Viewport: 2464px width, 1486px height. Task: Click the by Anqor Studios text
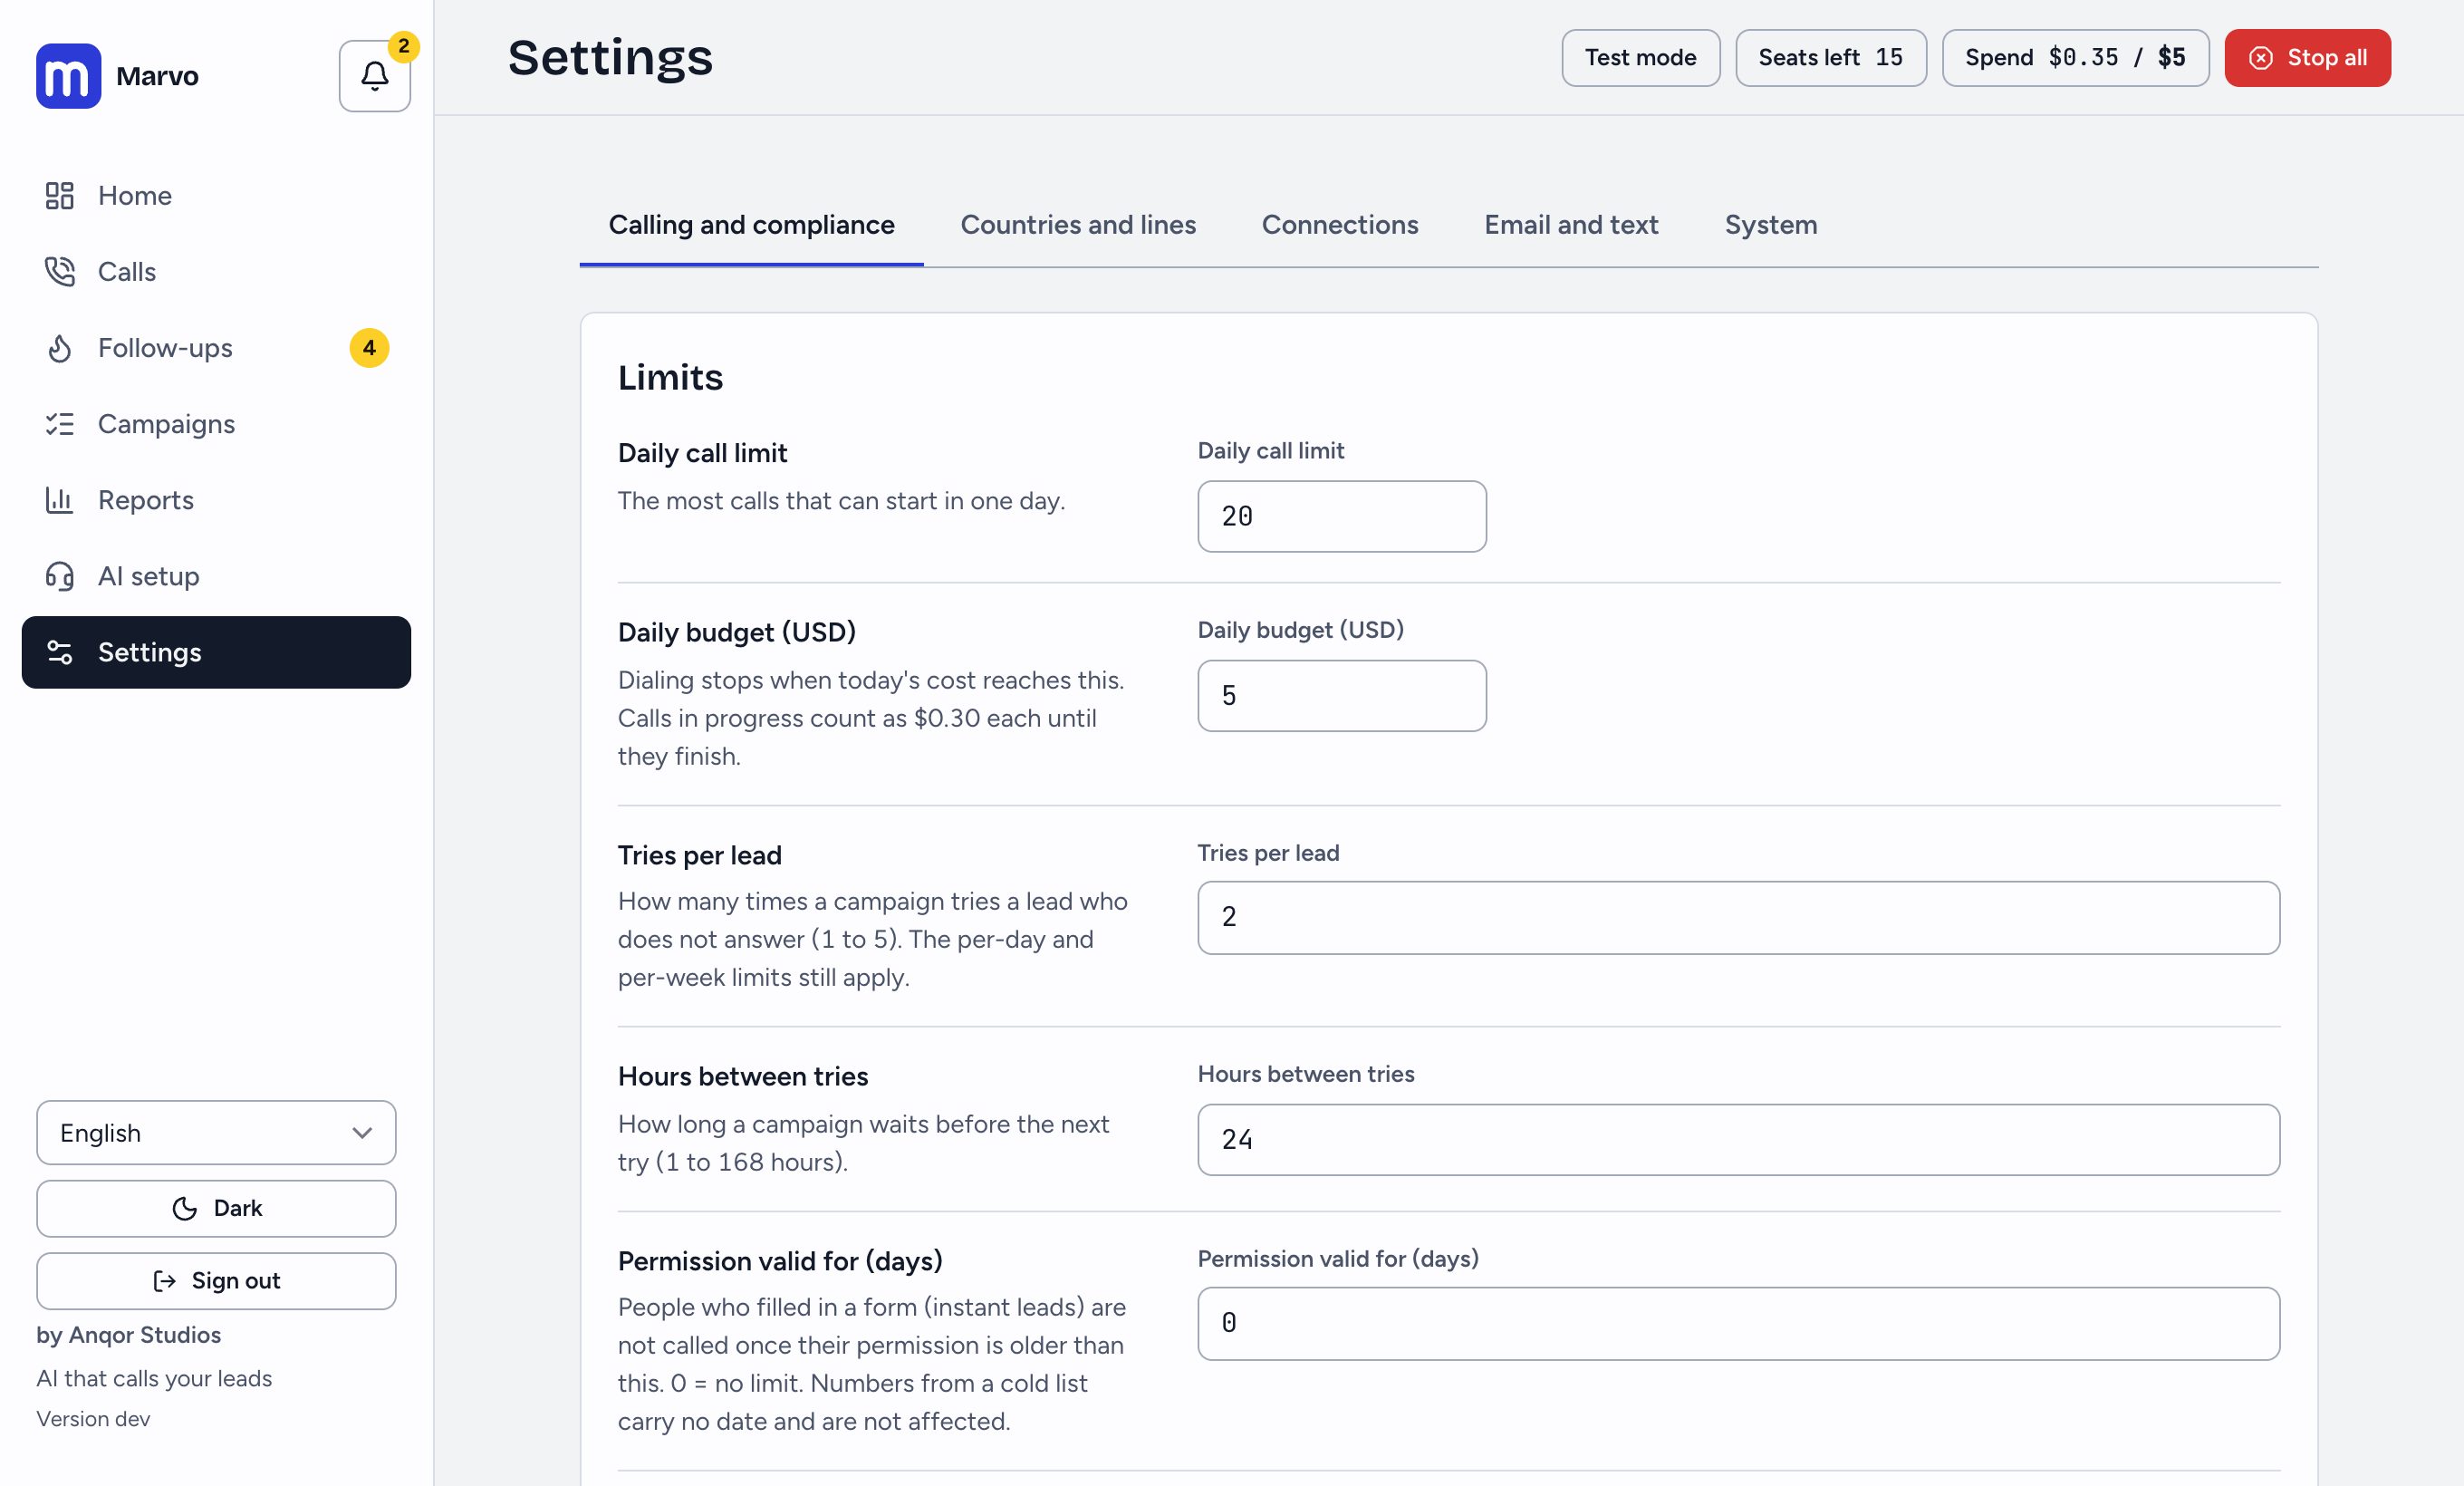click(x=129, y=1335)
